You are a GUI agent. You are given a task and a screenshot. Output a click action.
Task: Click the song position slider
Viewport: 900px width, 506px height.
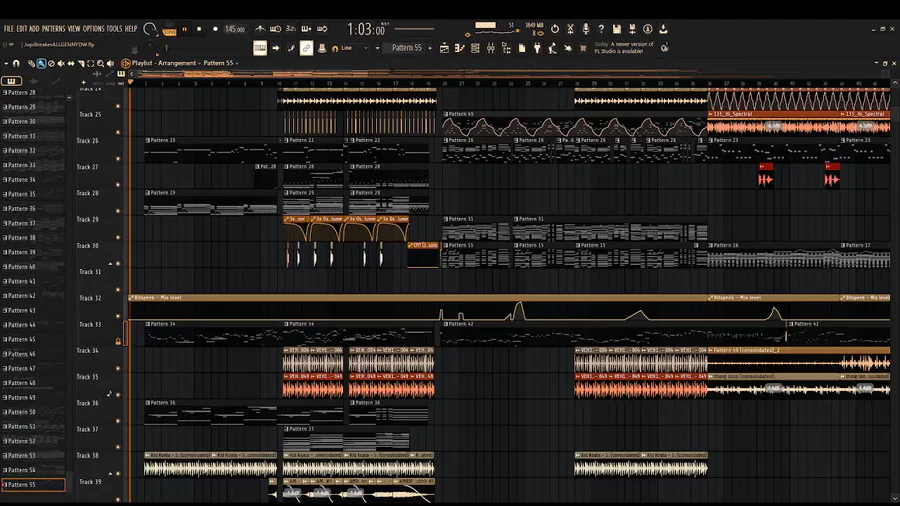(414, 29)
